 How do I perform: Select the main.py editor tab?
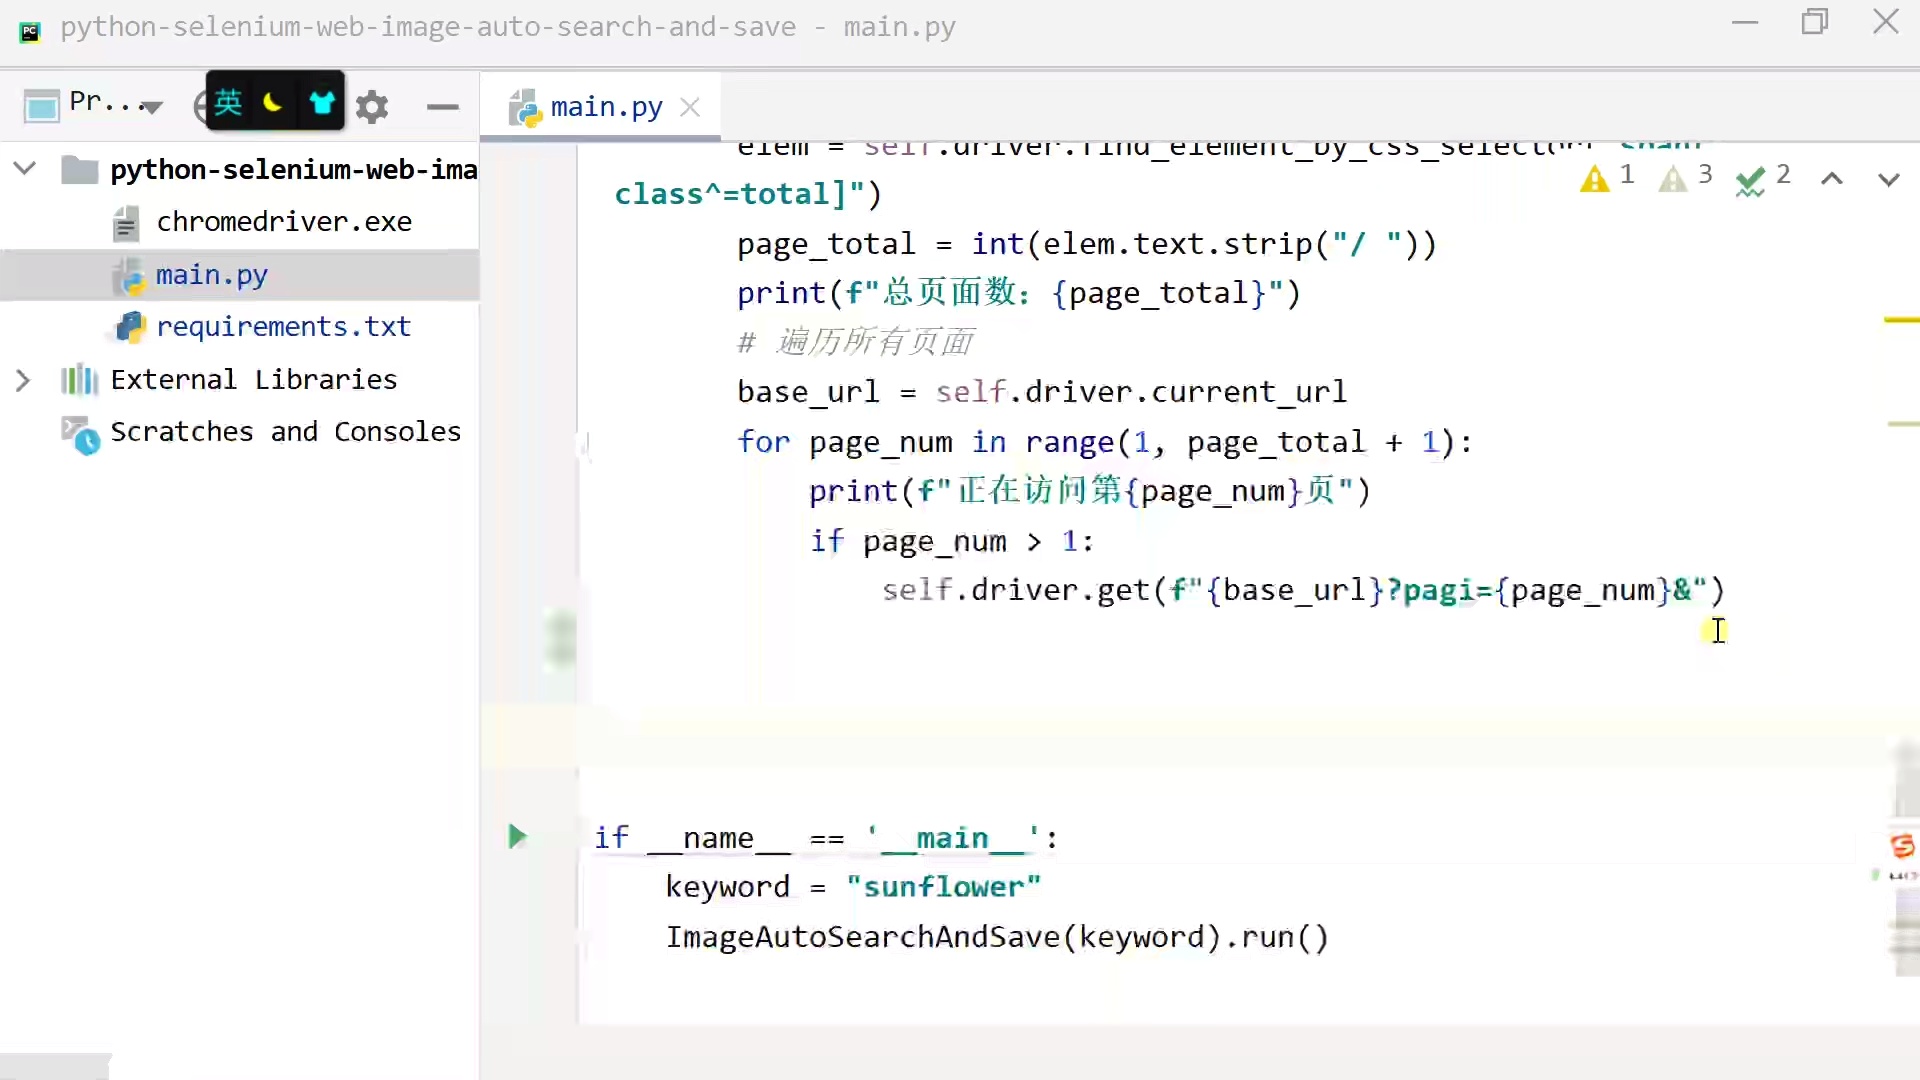tap(605, 105)
